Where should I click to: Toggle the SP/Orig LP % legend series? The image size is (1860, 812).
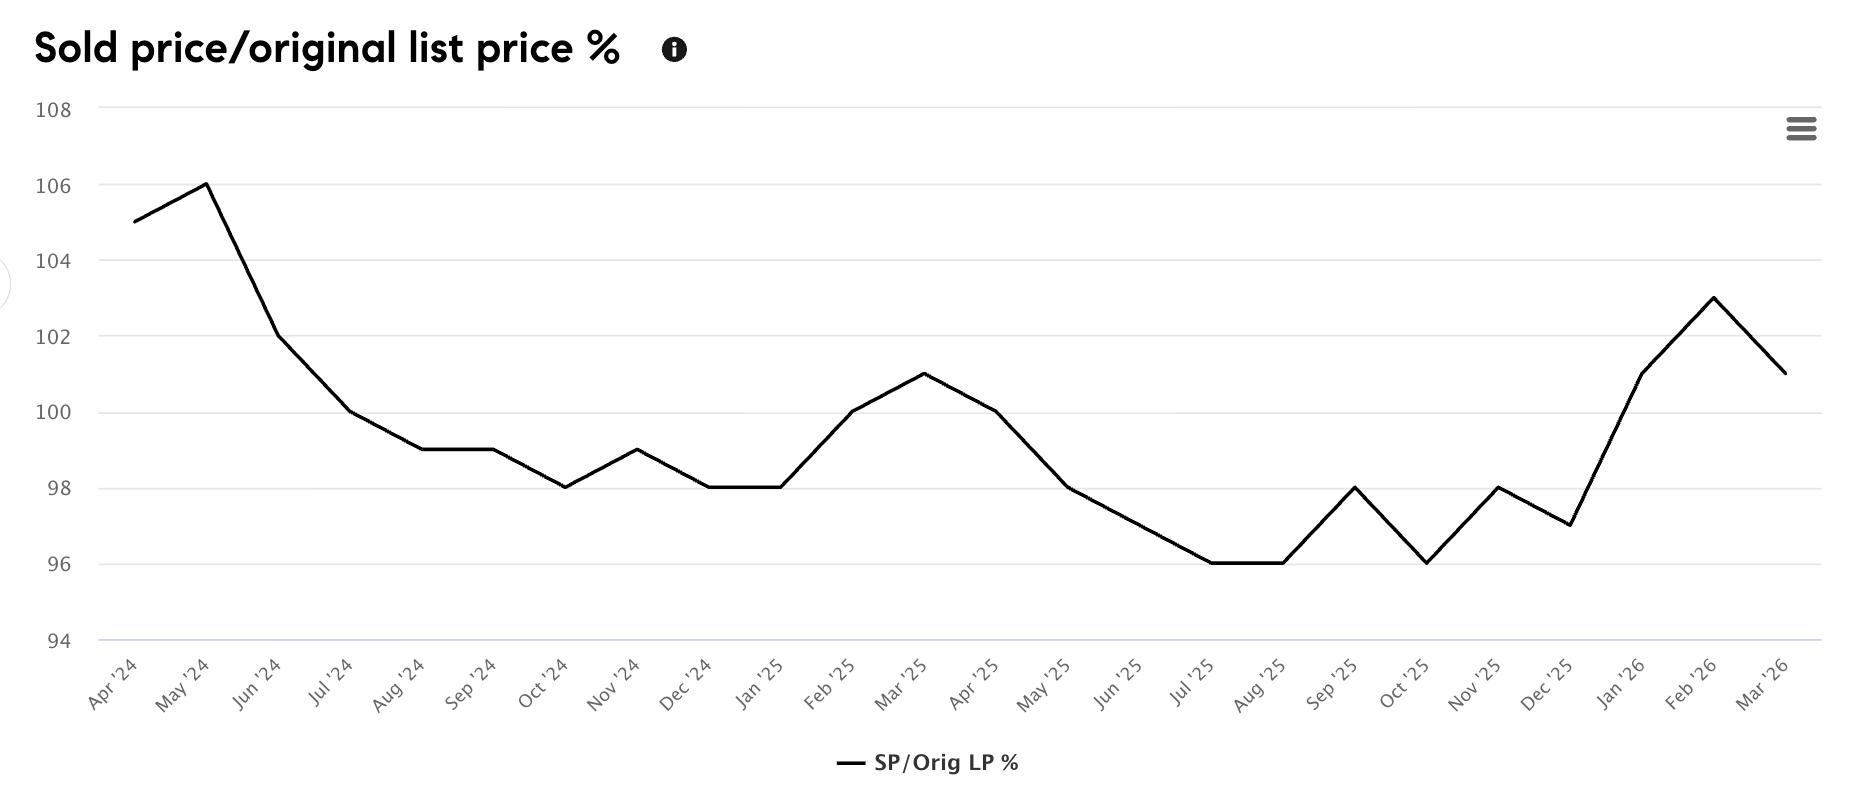click(945, 763)
